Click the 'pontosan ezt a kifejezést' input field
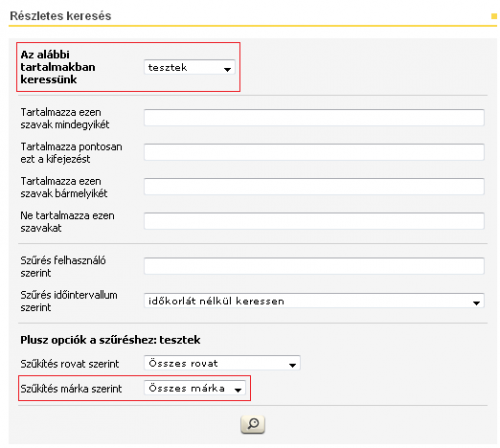The height and width of the screenshot is (448, 500). pos(314,152)
